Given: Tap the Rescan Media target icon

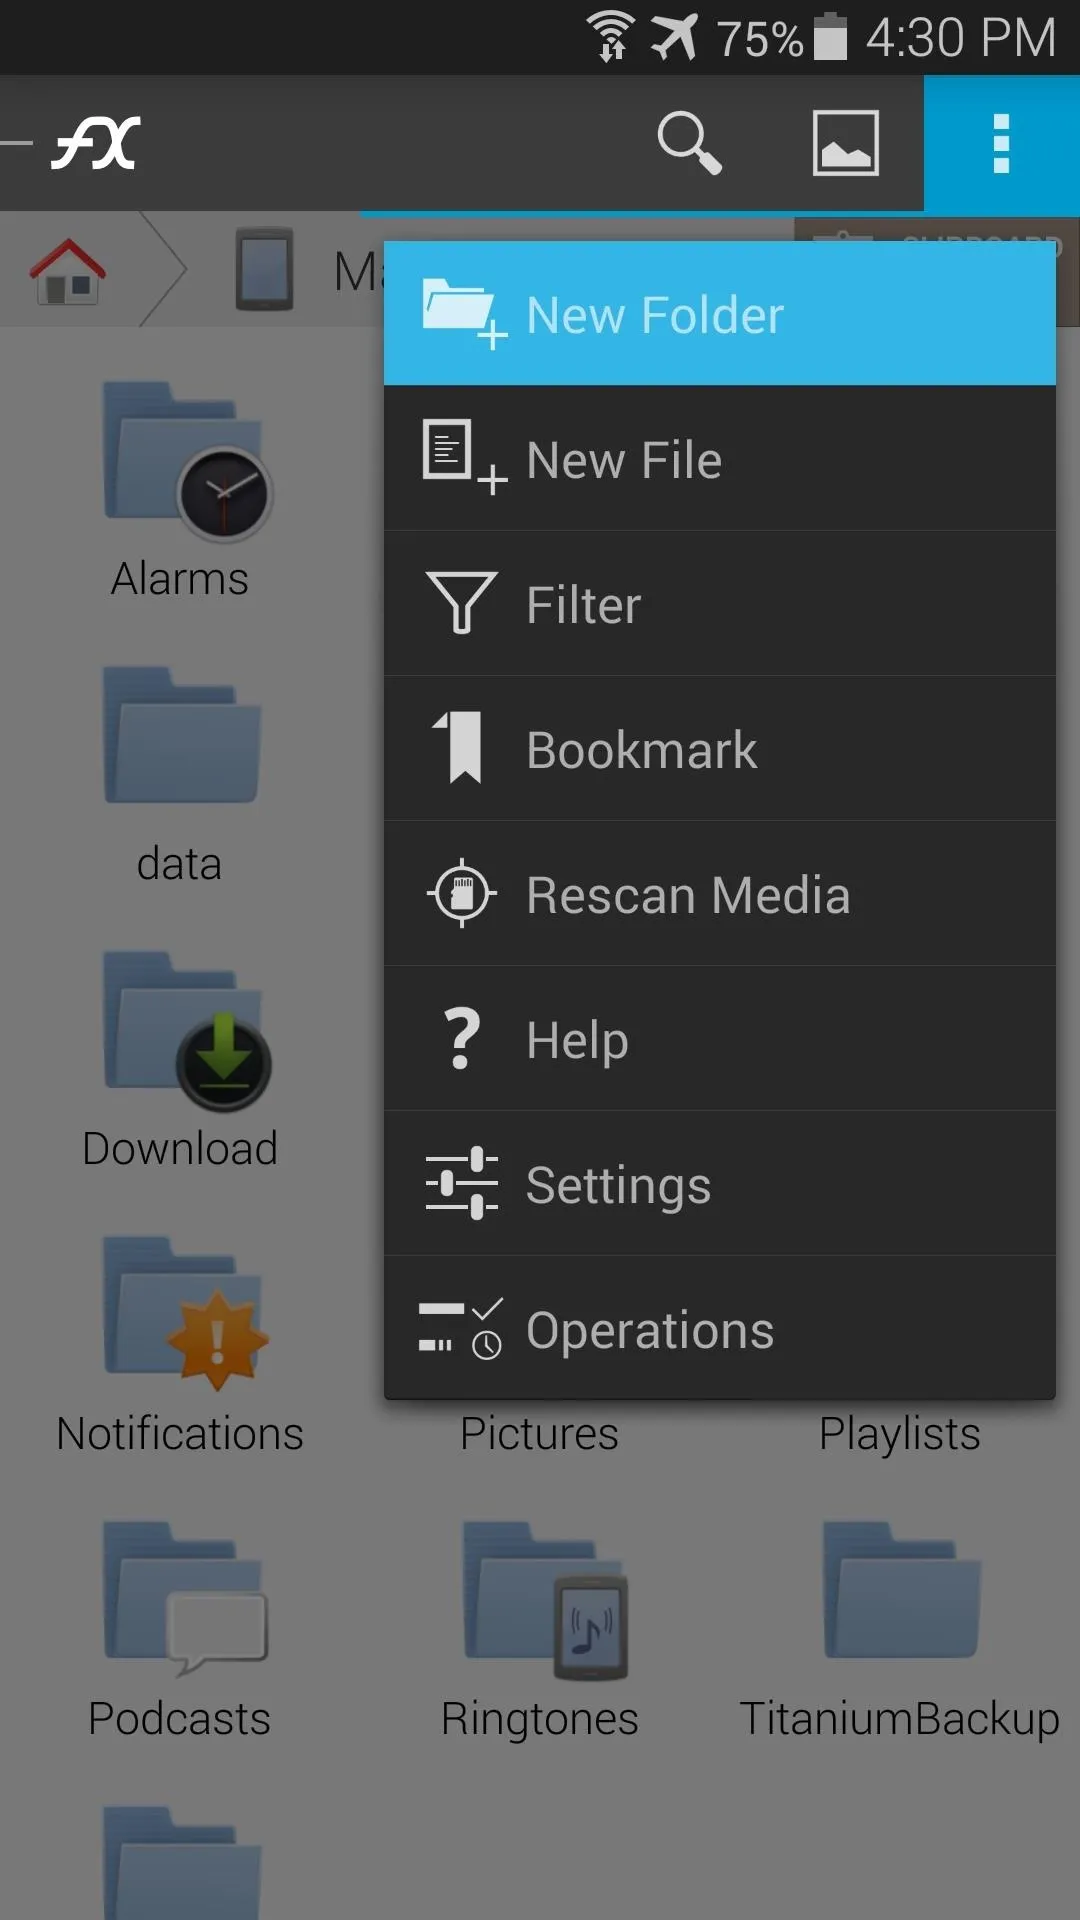Looking at the screenshot, I should click(461, 893).
